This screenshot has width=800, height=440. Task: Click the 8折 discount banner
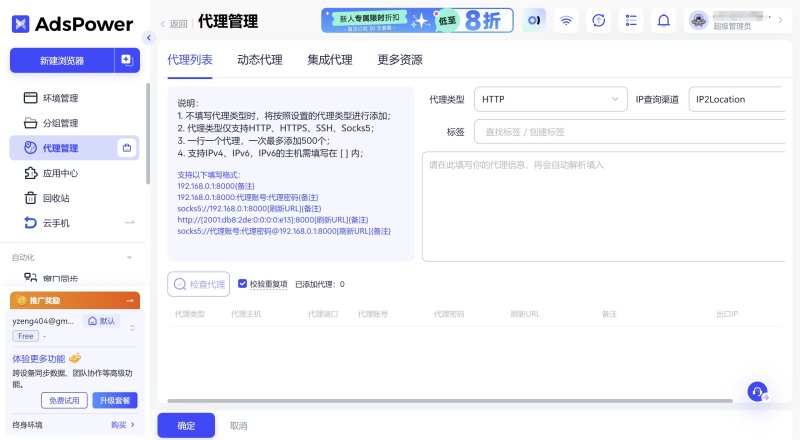tap(417, 20)
